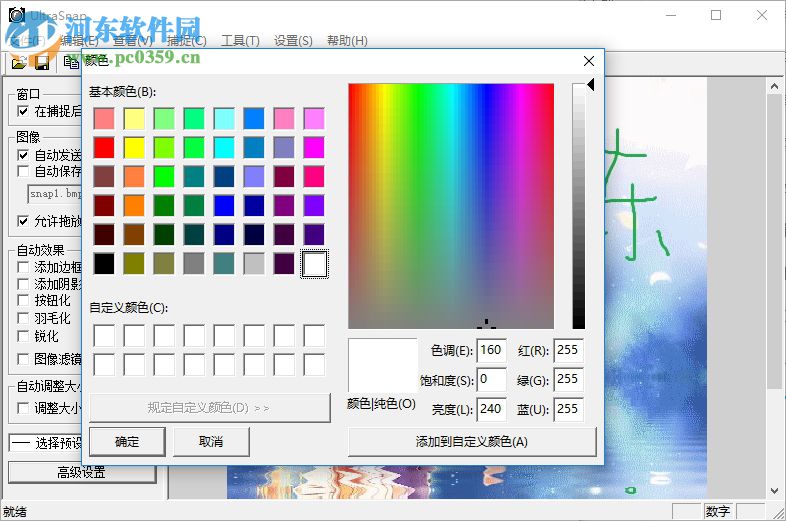Click the 取消 button
This screenshot has height=521, width=786.
(211, 442)
